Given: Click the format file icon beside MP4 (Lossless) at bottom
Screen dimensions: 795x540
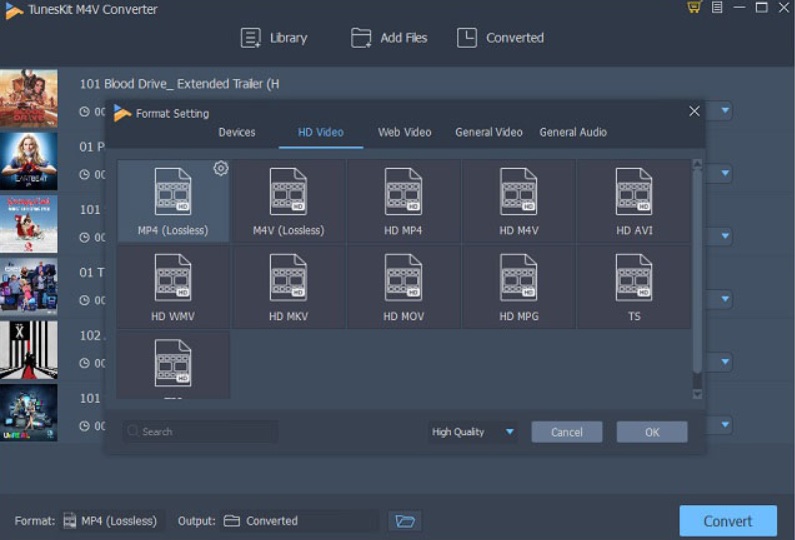Looking at the screenshot, I should (69, 521).
